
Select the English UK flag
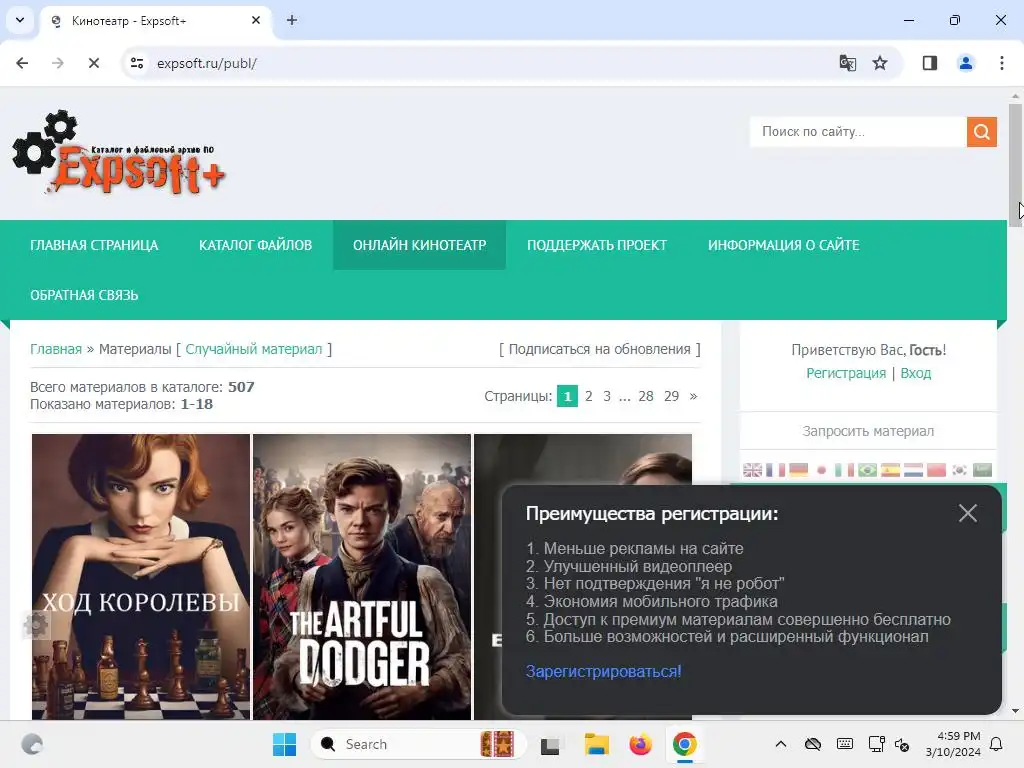(x=752, y=470)
